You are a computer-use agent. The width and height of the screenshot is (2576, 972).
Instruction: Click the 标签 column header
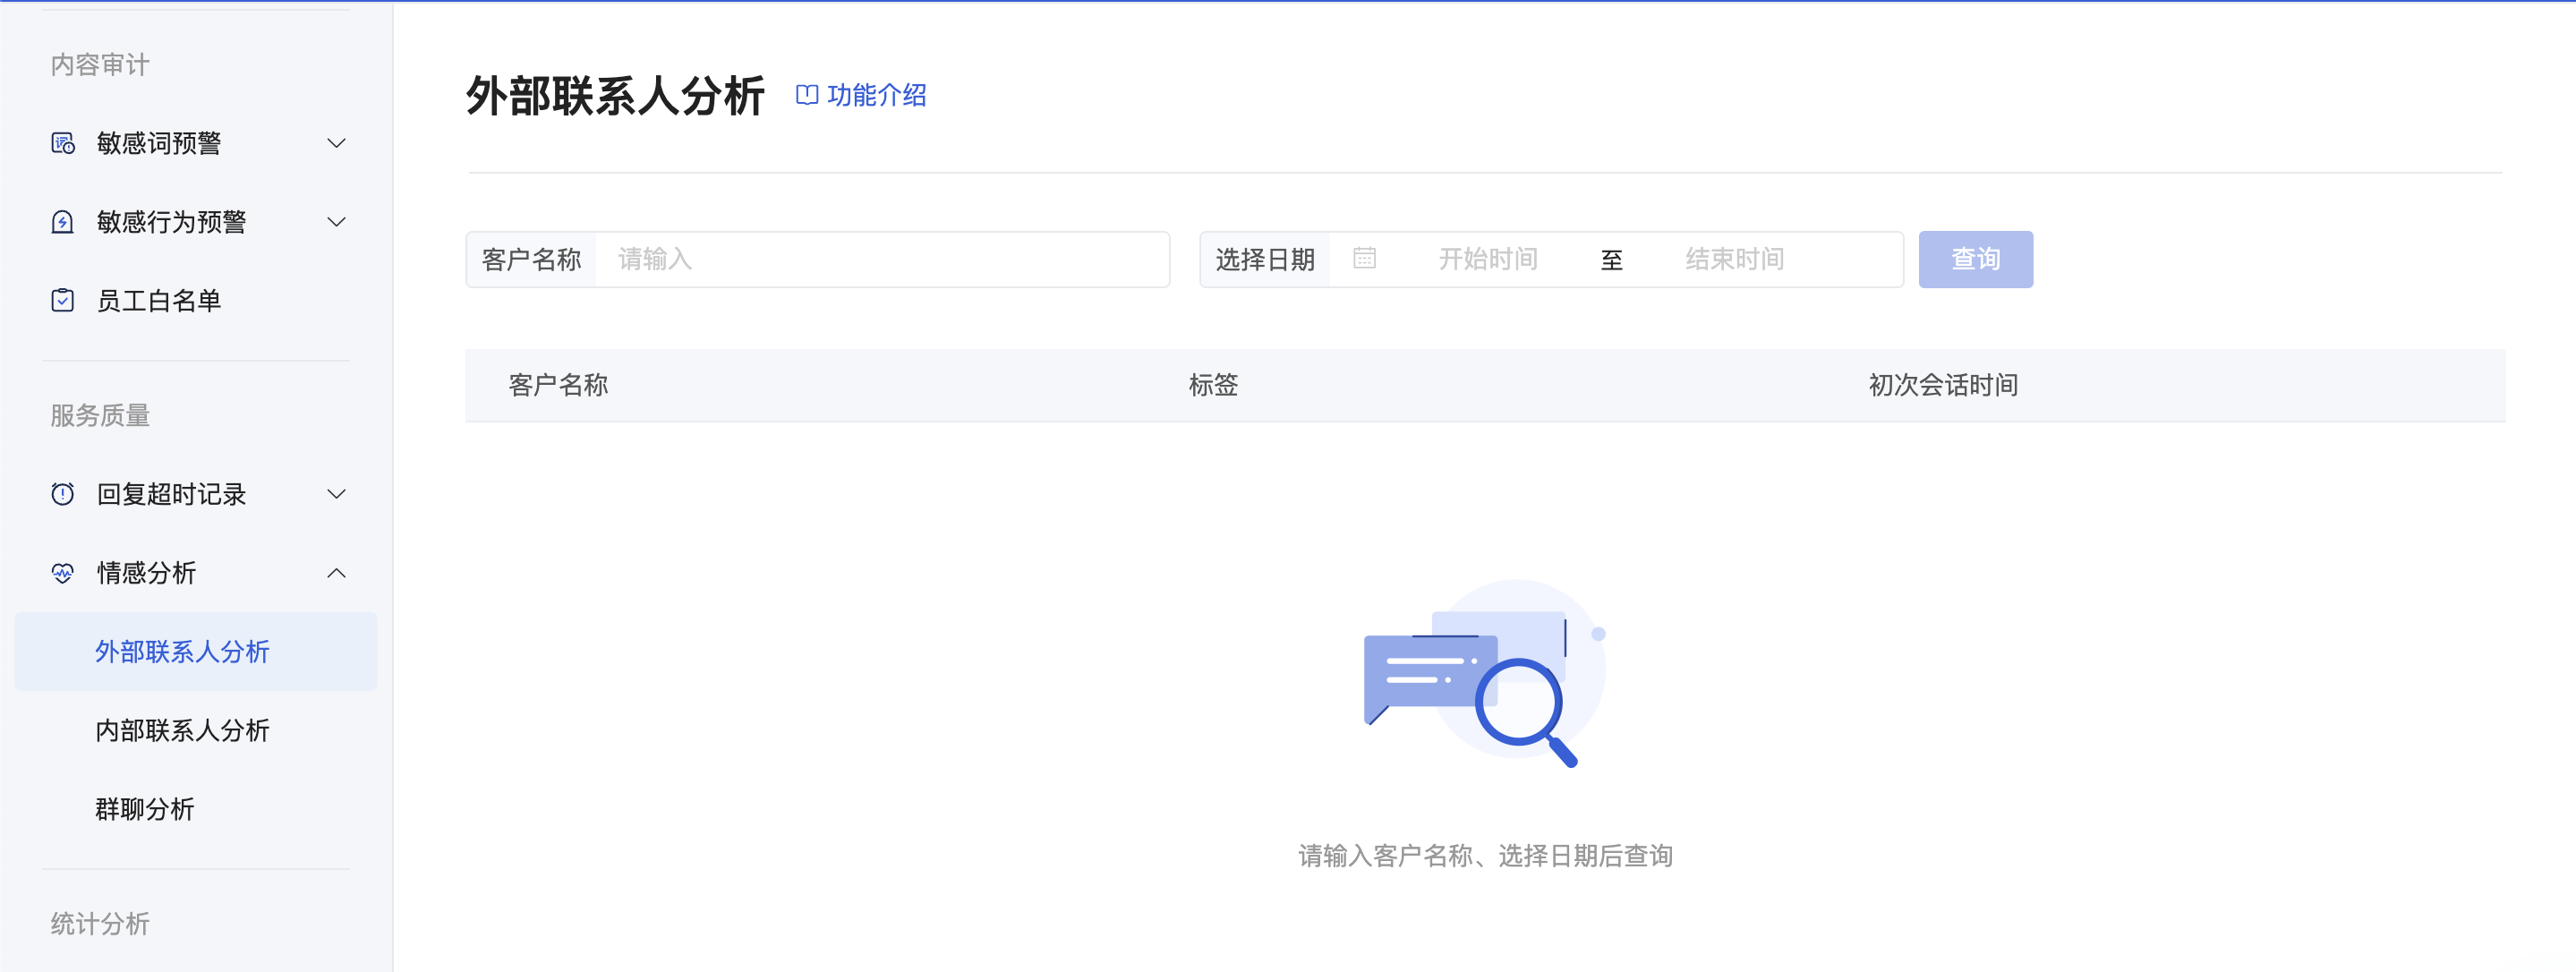[x=1213, y=385]
